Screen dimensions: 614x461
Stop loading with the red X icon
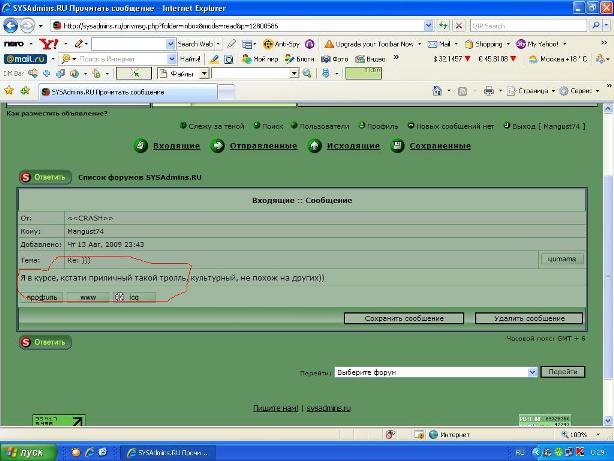[x=459, y=26]
